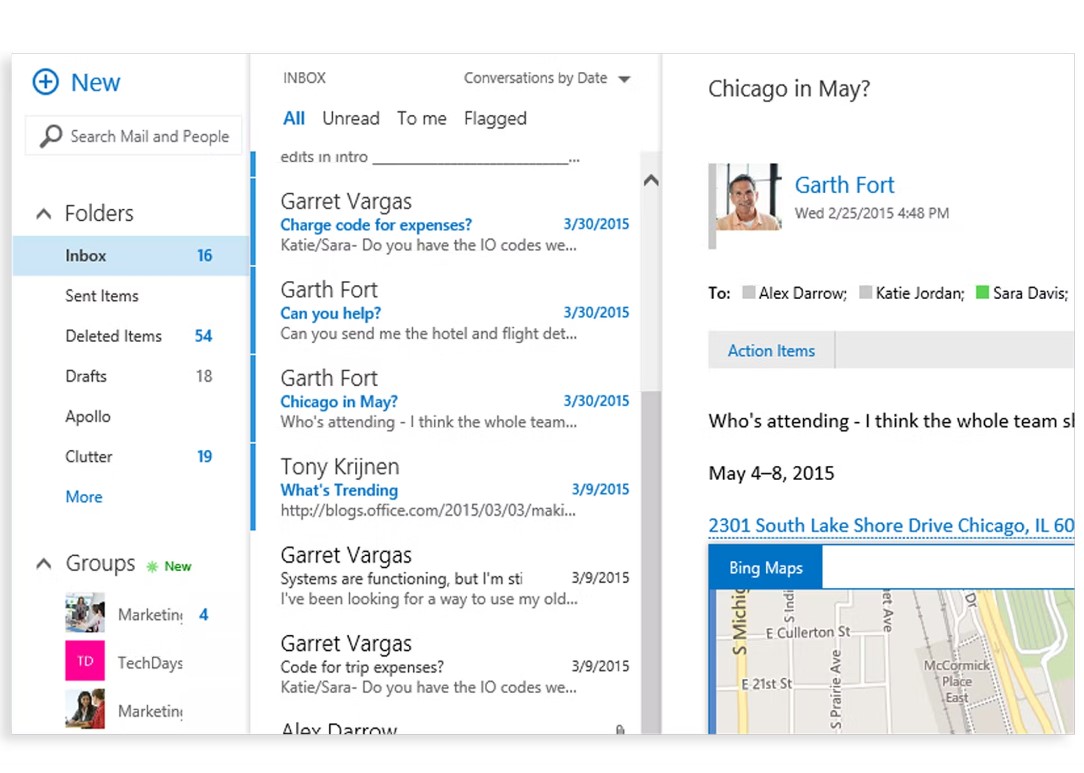Switch to the Action Items tab
The width and height of the screenshot is (1084, 773).
tap(771, 350)
